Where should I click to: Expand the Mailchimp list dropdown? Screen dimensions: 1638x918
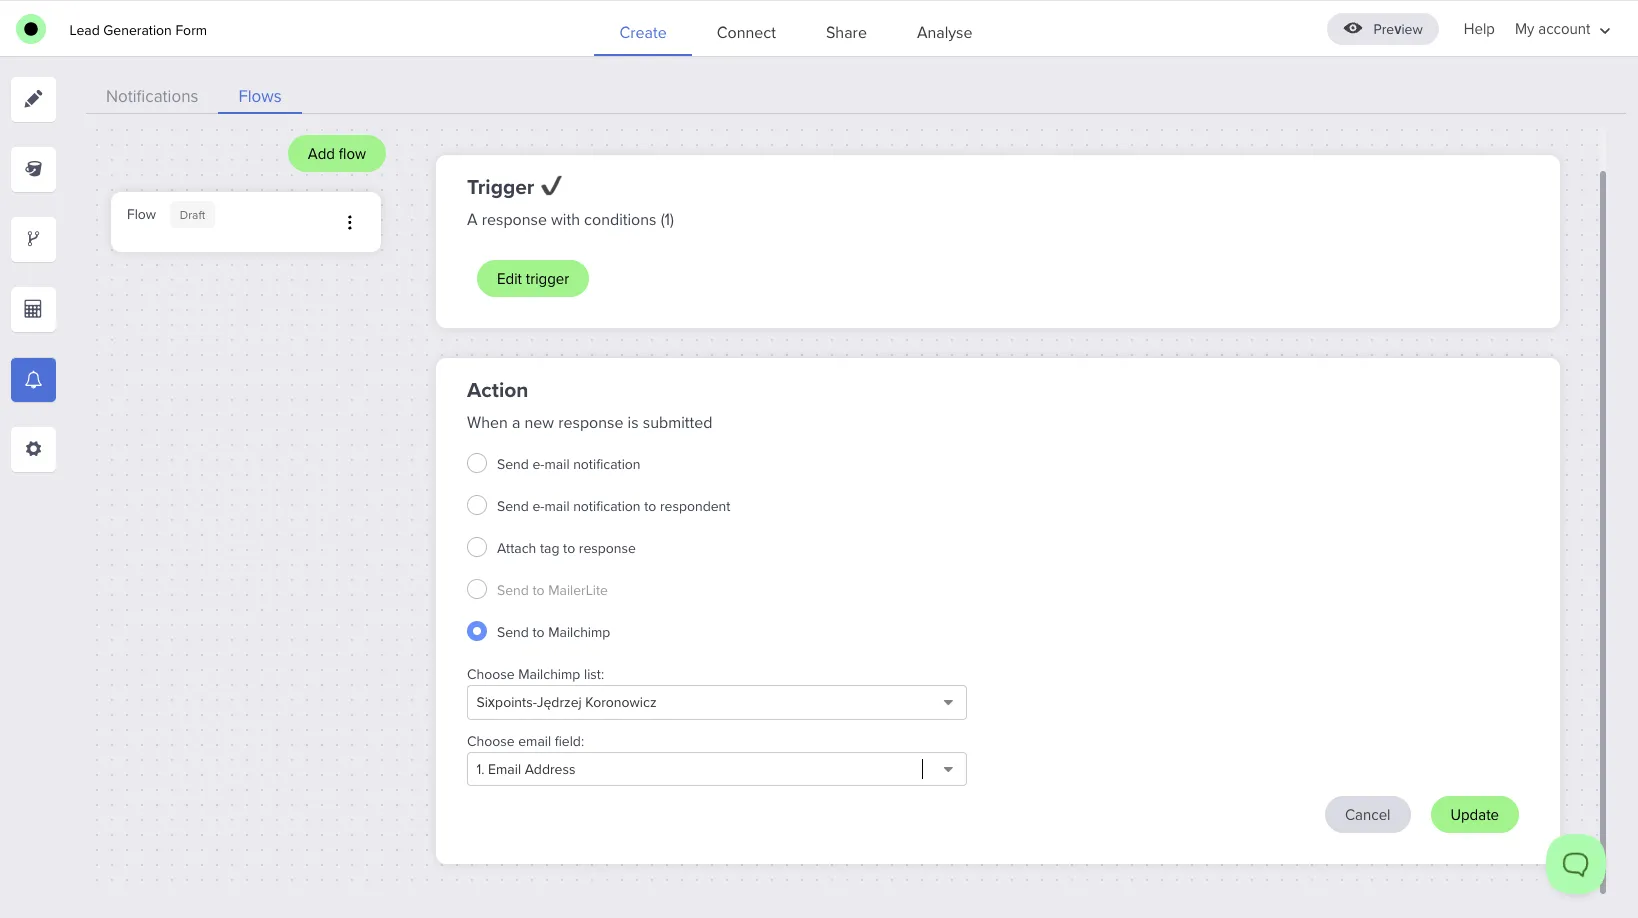pyautogui.click(x=946, y=702)
